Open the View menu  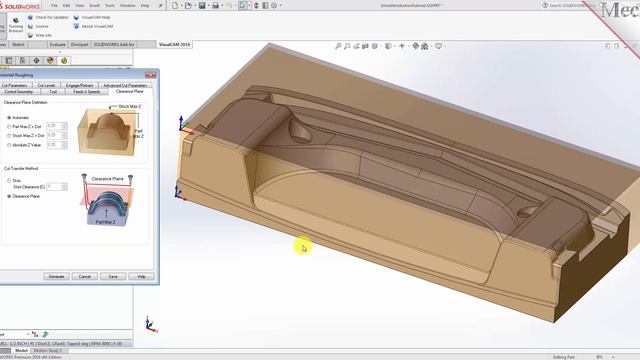tap(80, 6)
